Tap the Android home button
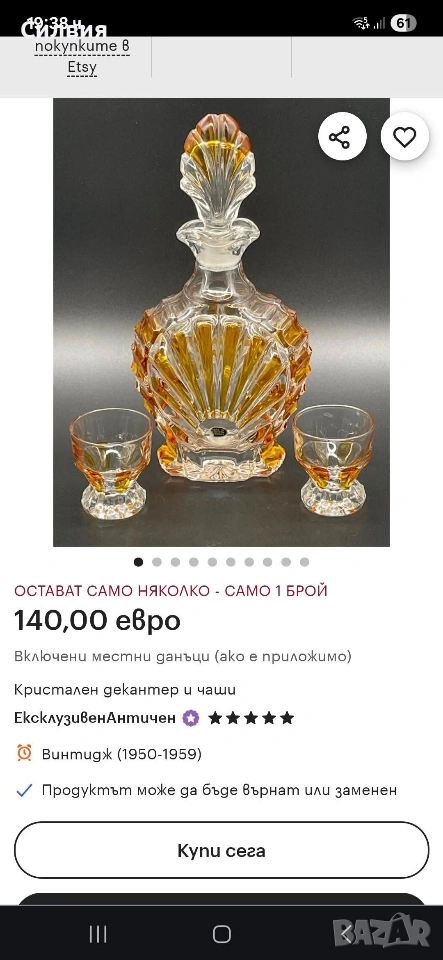Image resolution: width=443 pixels, height=960 pixels. [222, 934]
